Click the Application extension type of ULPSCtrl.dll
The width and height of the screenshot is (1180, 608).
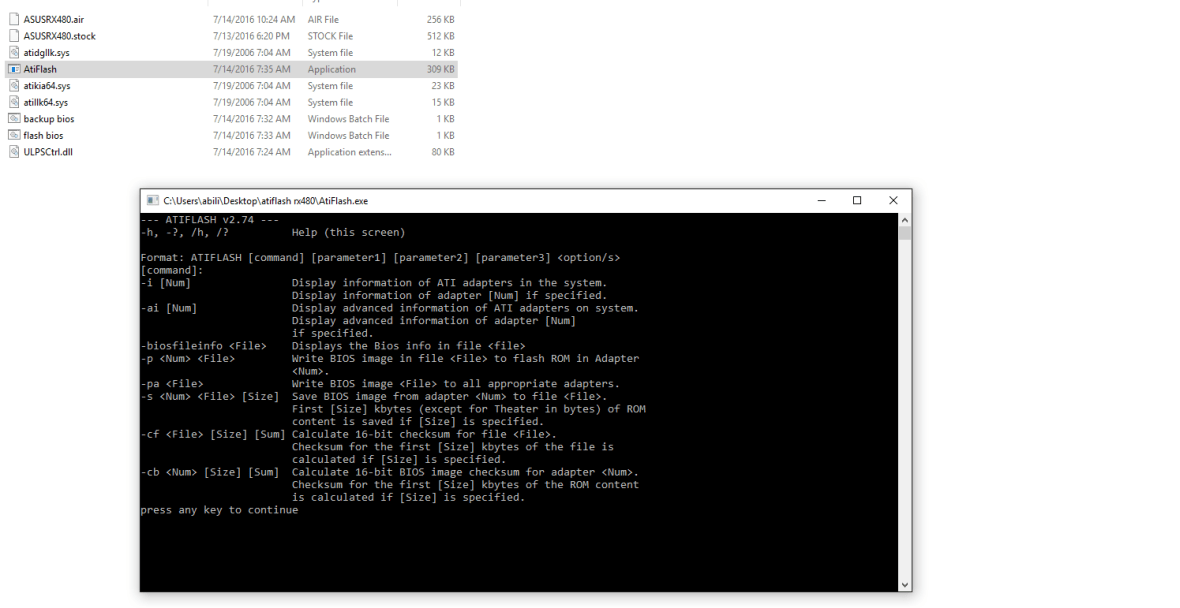(x=349, y=152)
